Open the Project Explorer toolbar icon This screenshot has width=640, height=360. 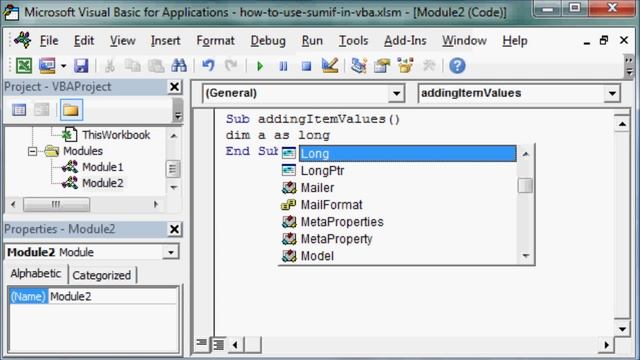359,65
